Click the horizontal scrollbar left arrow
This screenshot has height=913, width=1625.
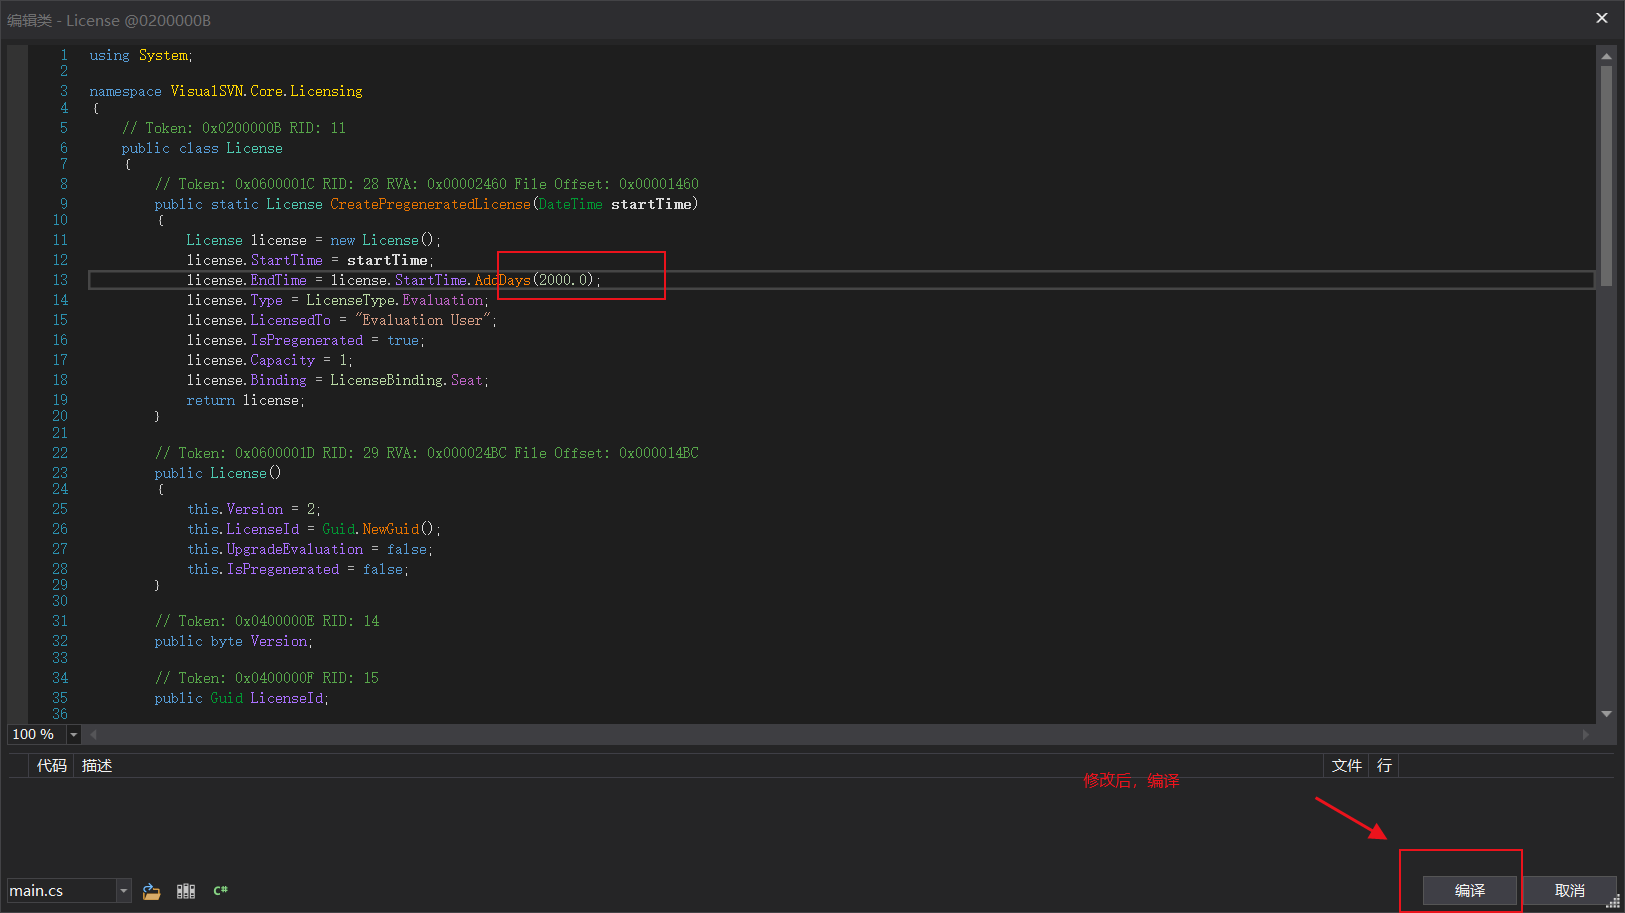point(93,735)
